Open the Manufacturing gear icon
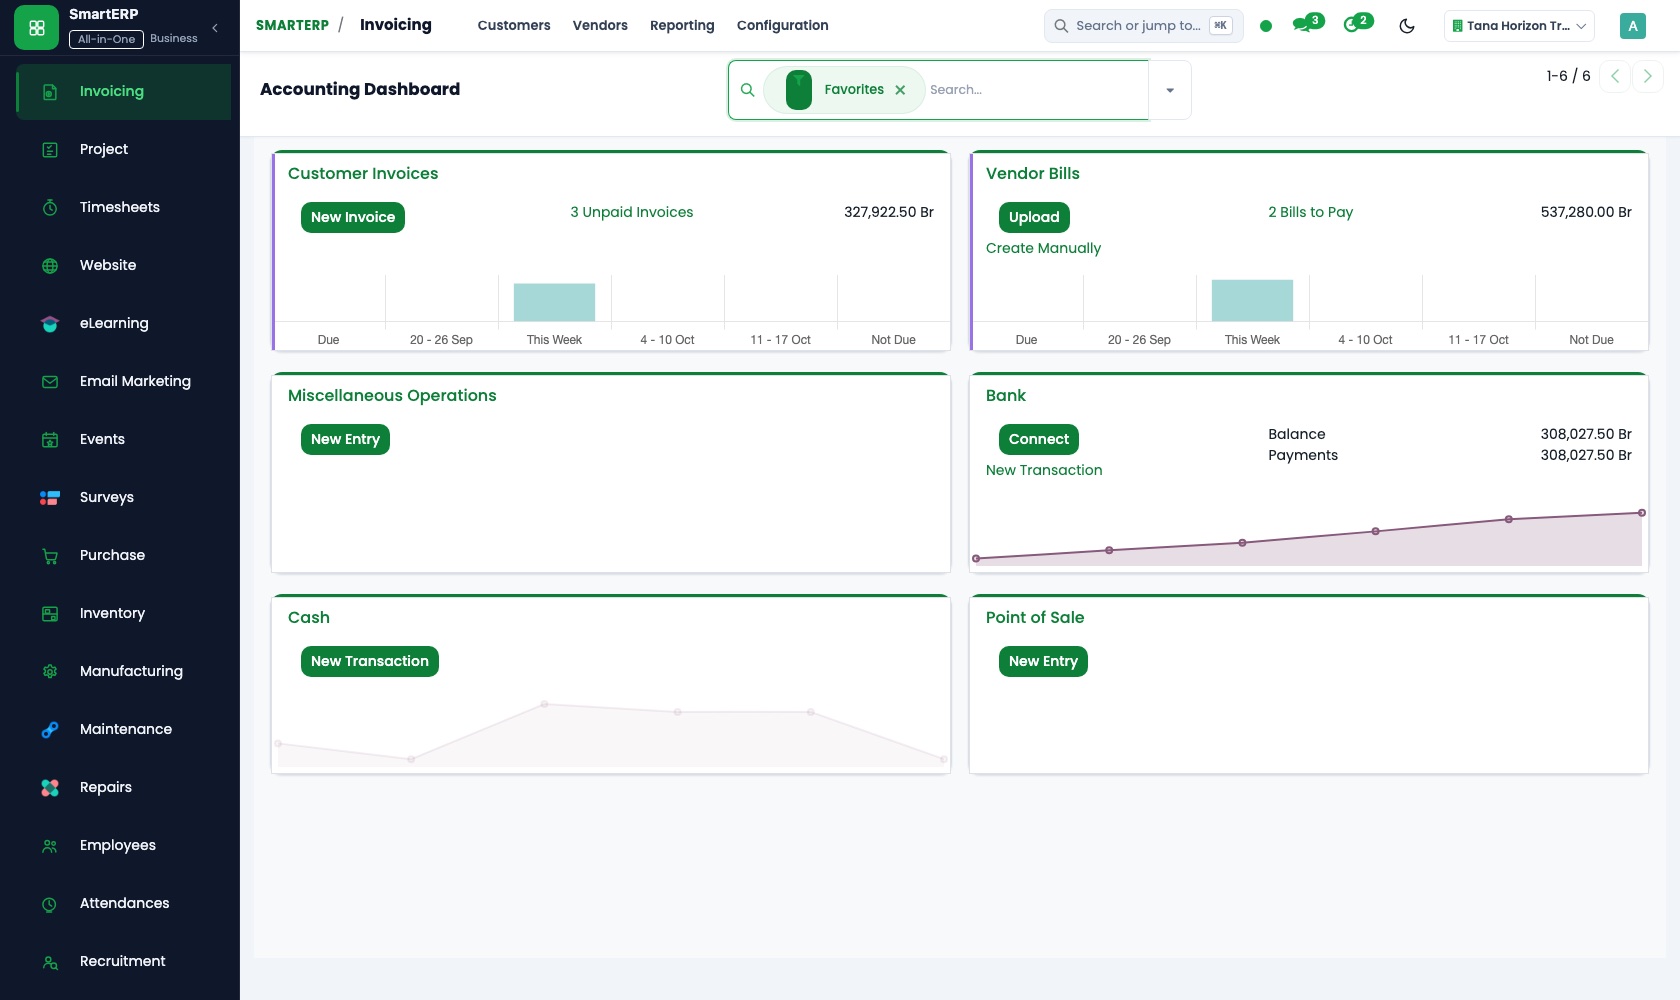 point(50,671)
